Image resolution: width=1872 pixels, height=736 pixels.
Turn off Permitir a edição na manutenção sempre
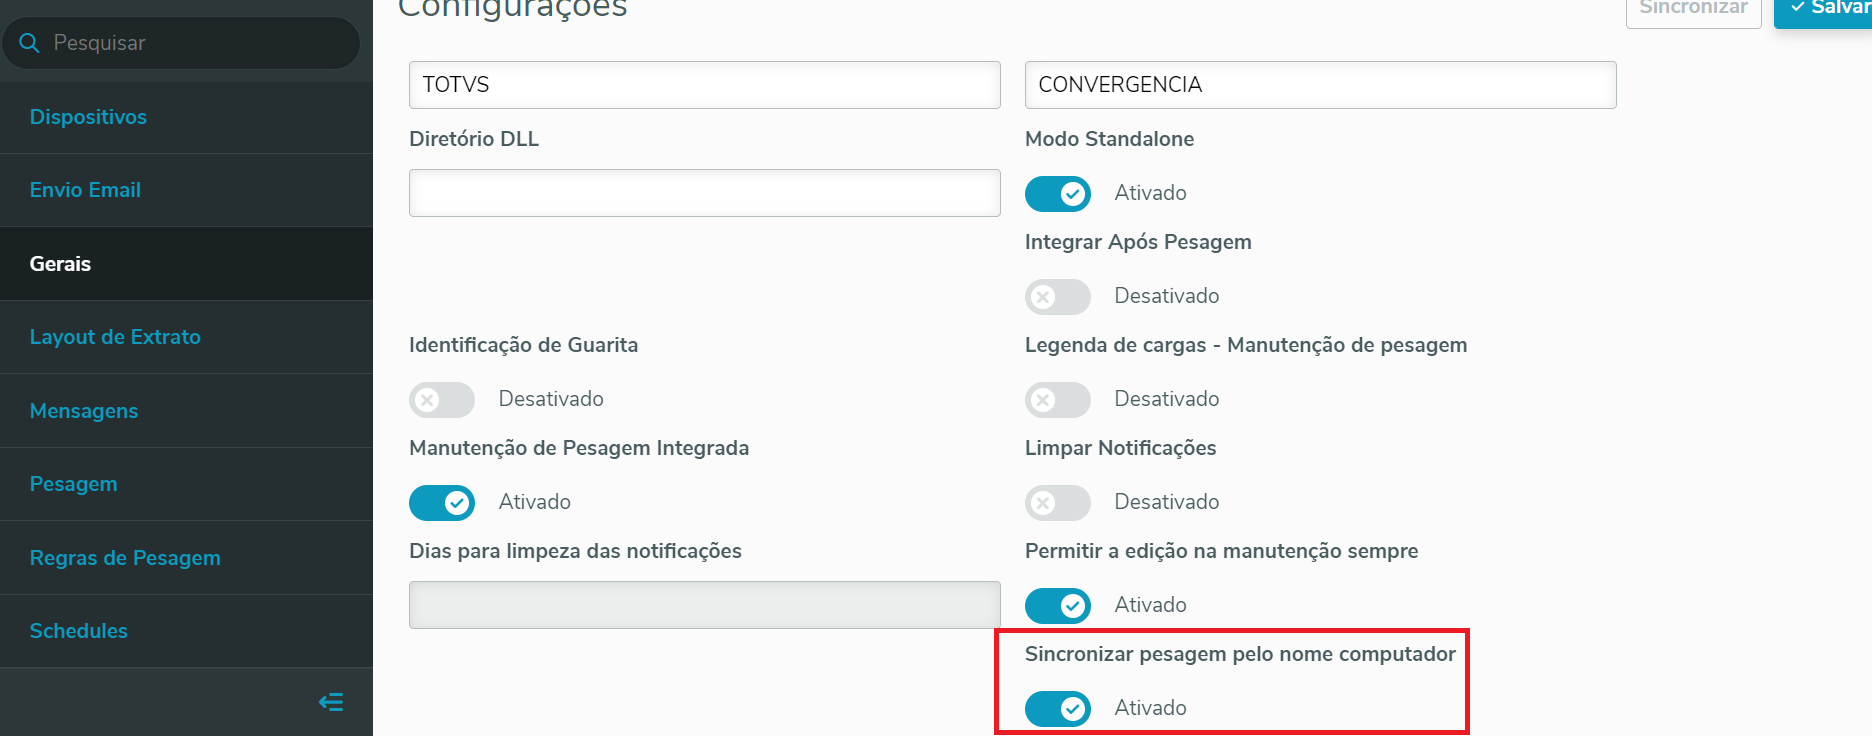1057,605
